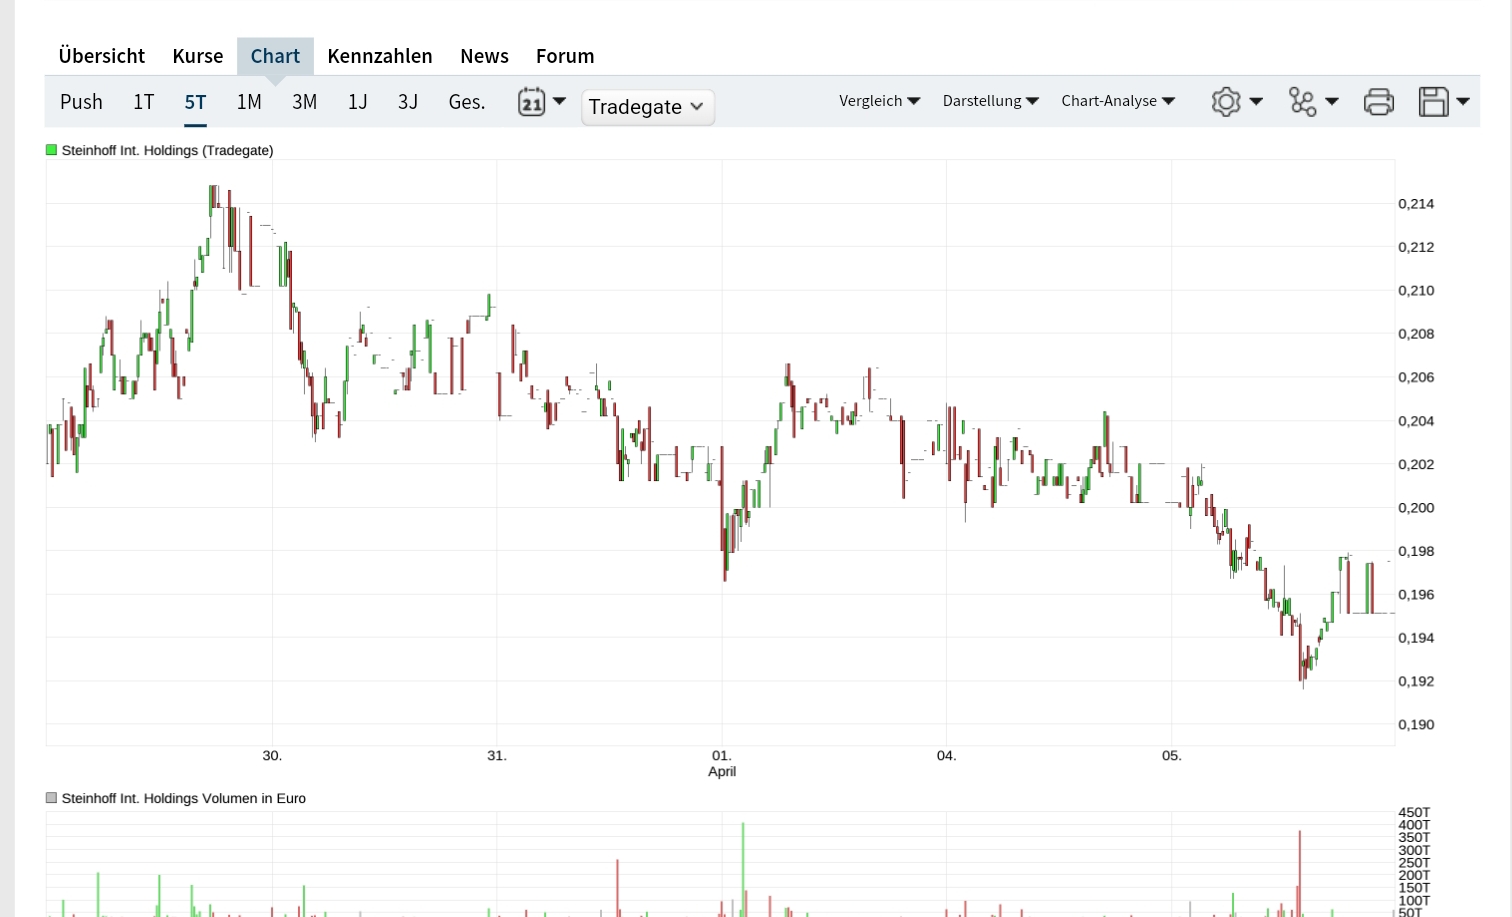Print the chart with the printer icon

(1379, 102)
